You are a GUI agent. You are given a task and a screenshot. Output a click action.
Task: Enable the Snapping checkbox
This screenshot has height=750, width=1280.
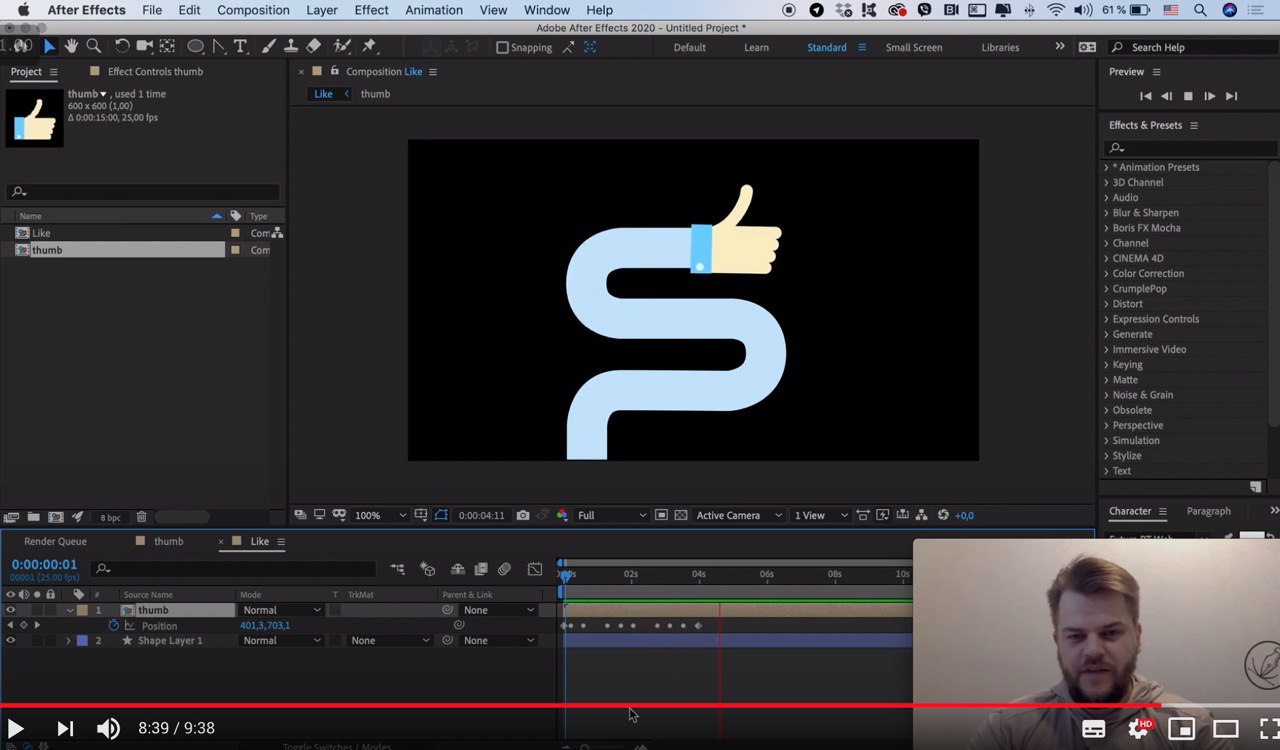[x=503, y=48]
